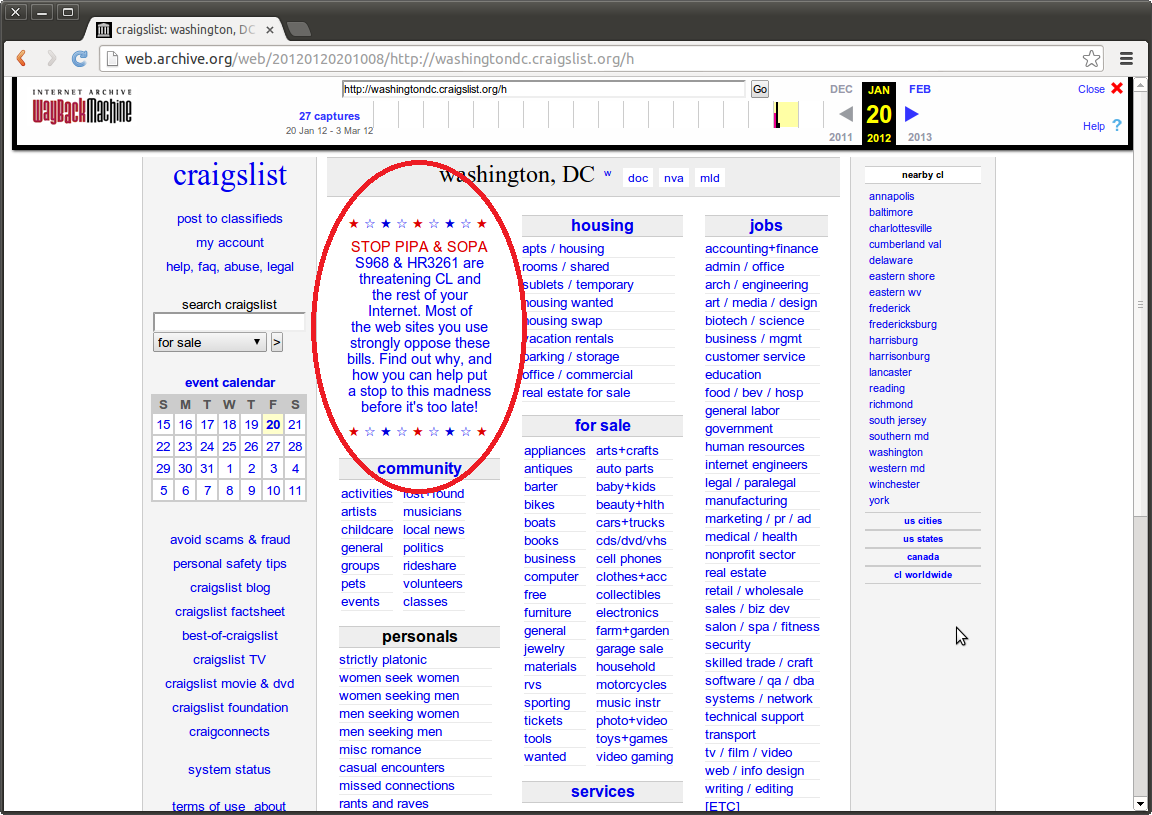Click the Wayback URL input field
The width and height of the screenshot is (1152, 815).
(543, 90)
